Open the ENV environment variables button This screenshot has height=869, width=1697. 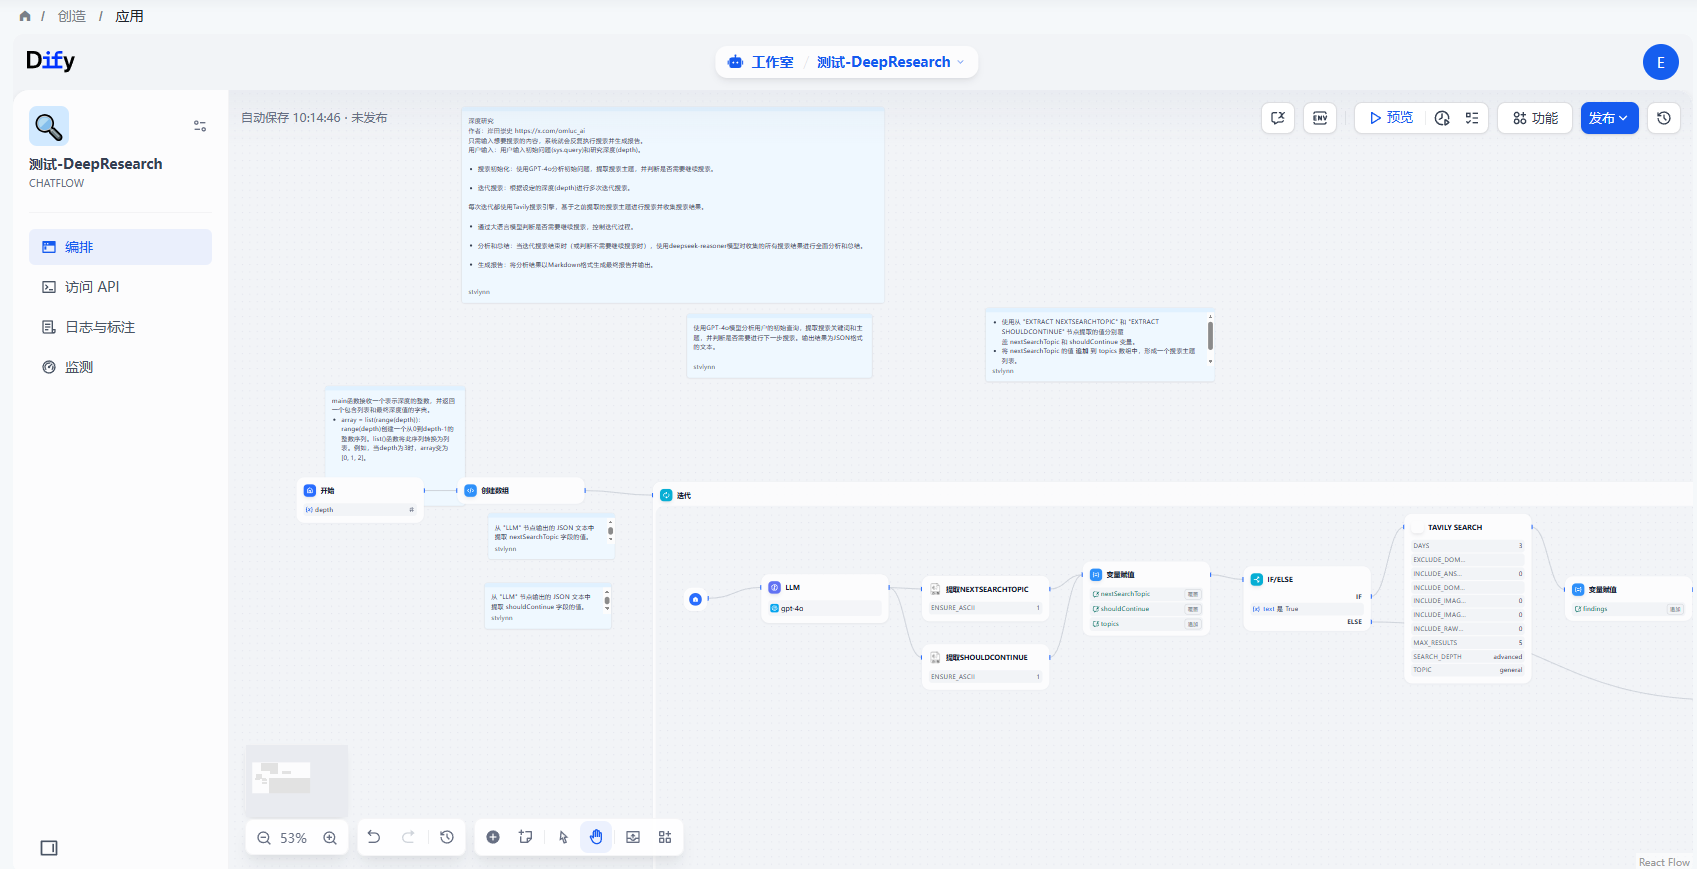[1320, 118]
